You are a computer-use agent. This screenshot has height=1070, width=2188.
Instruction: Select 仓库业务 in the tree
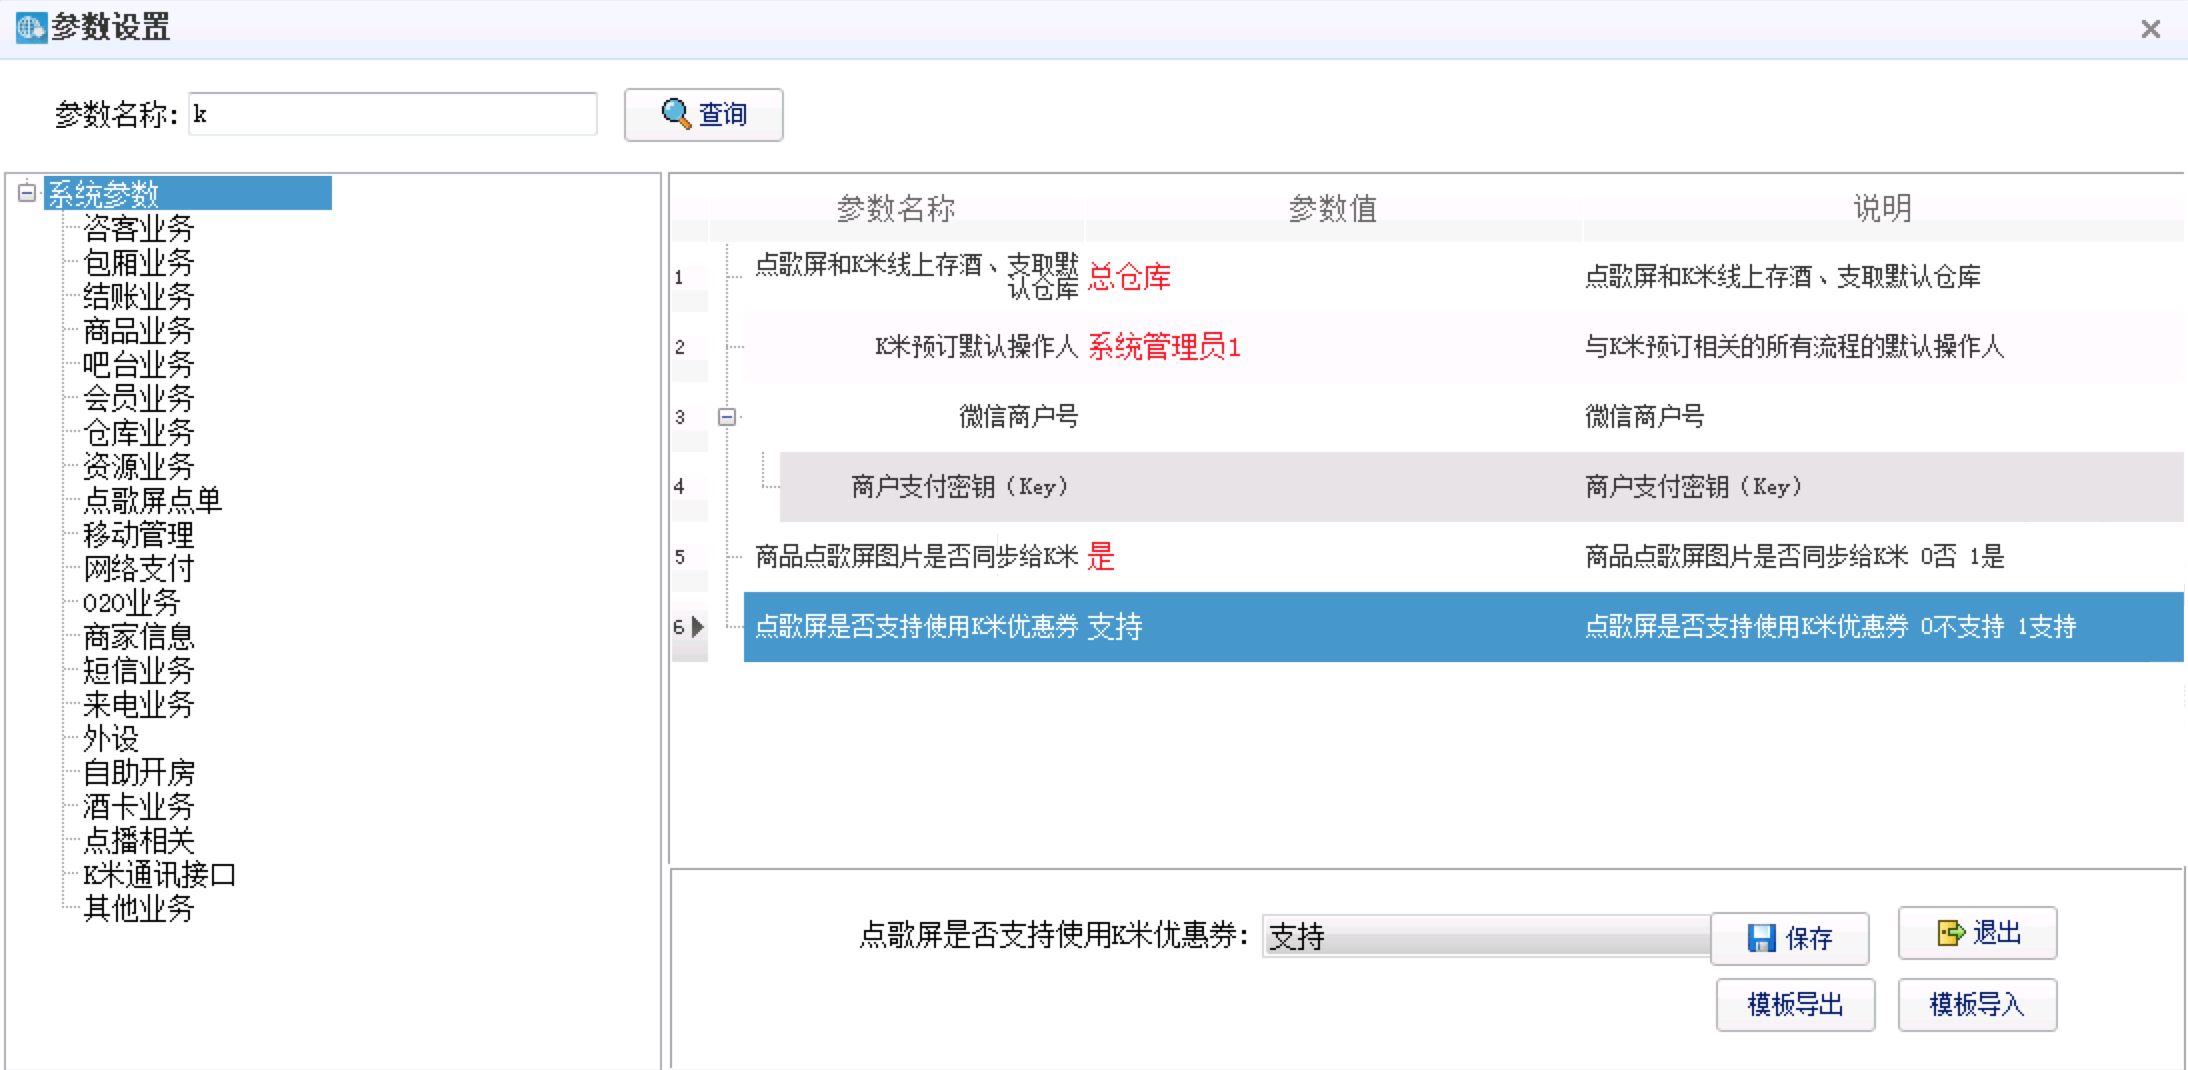click(x=138, y=433)
